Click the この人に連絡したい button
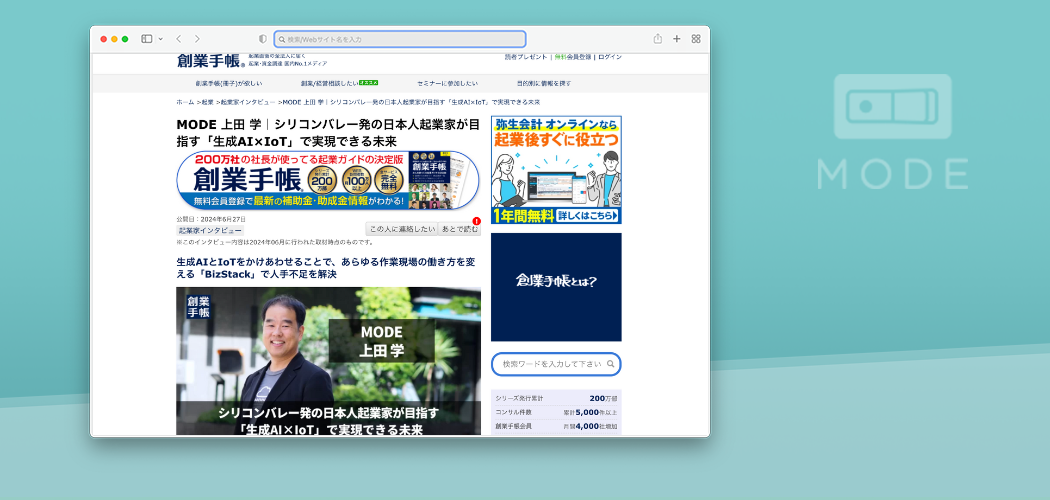 click(x=402, y=229)
